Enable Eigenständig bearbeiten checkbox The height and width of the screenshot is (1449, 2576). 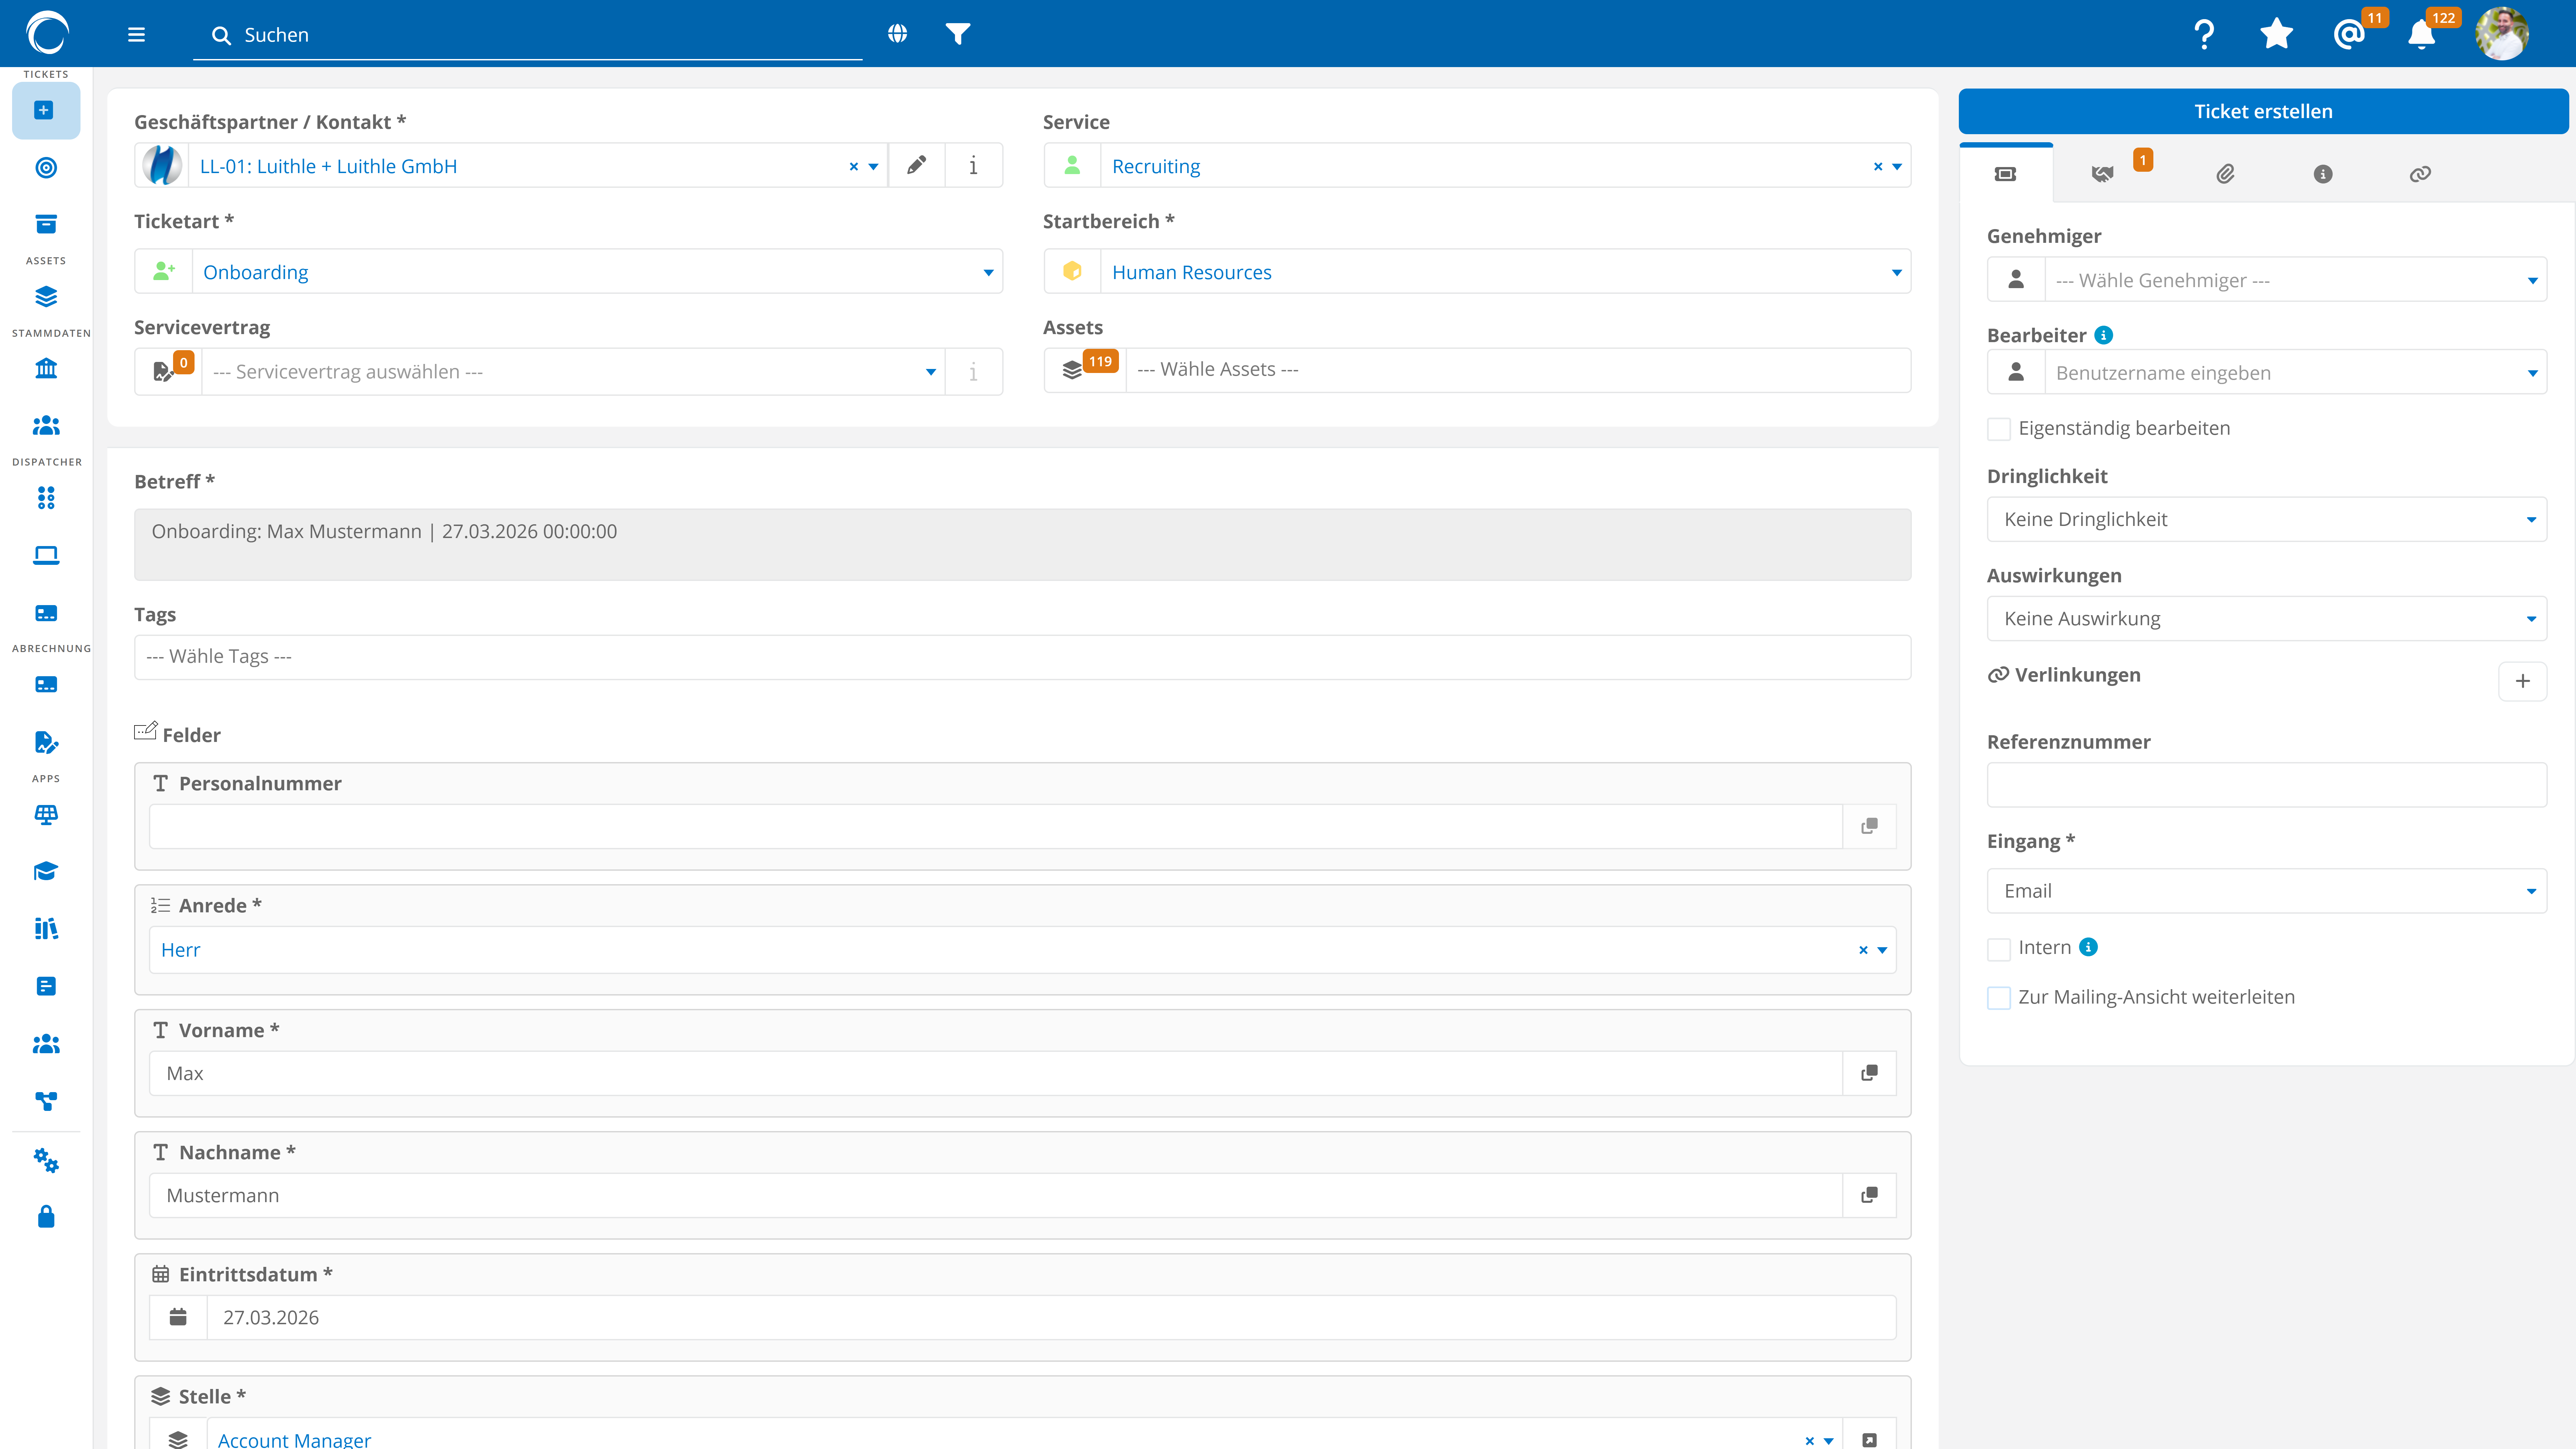point(1999,429)
